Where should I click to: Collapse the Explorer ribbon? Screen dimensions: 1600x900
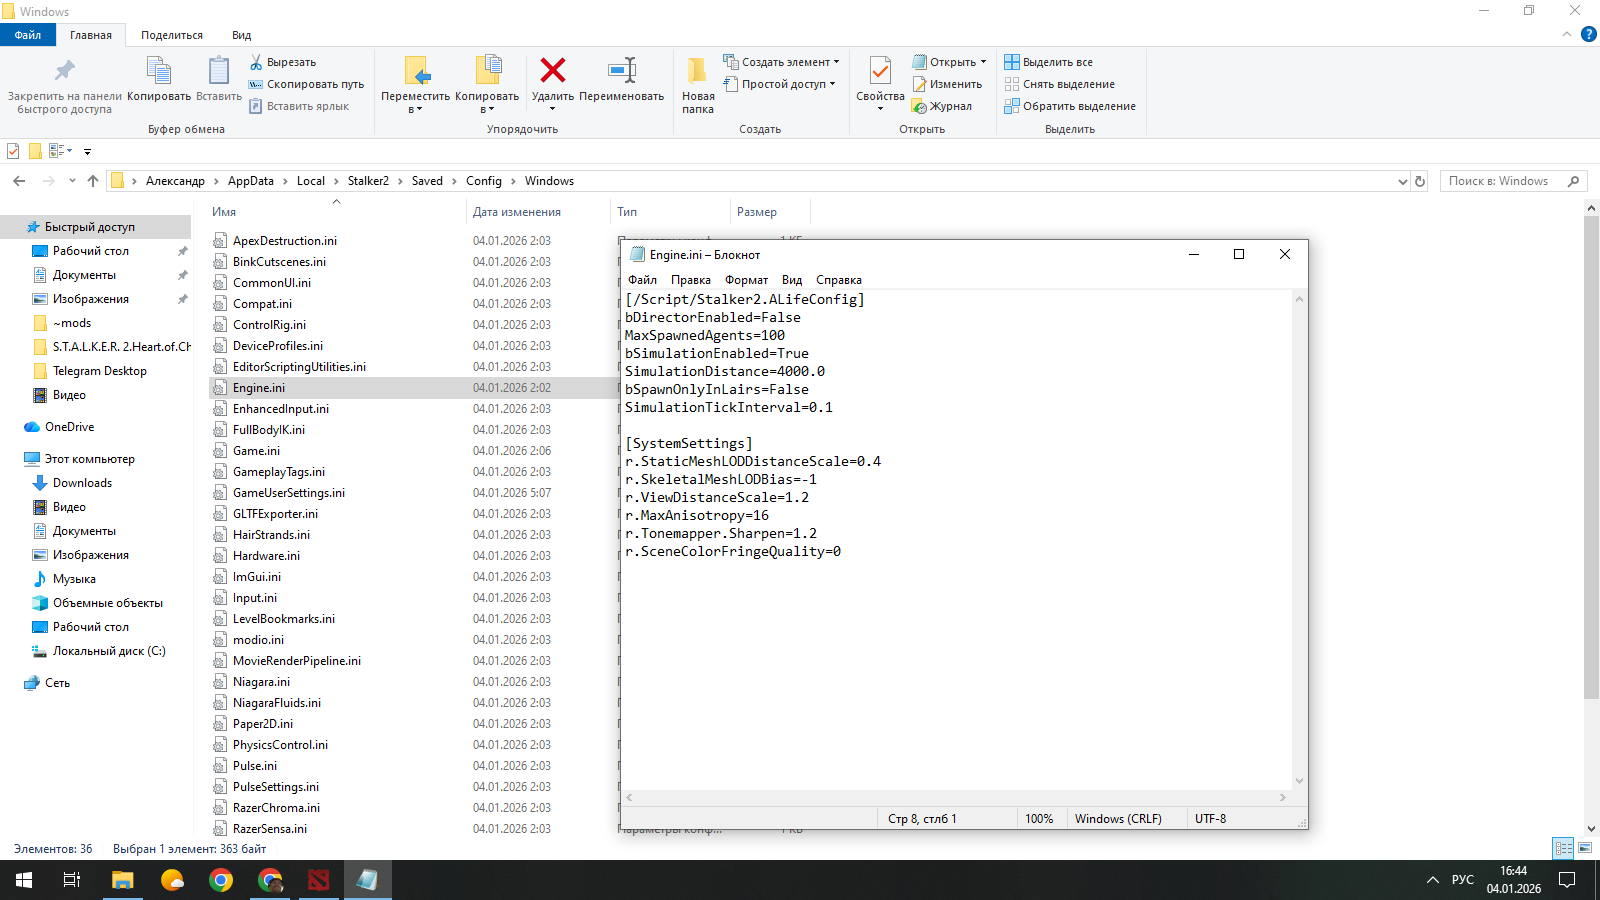[1566, 34]
